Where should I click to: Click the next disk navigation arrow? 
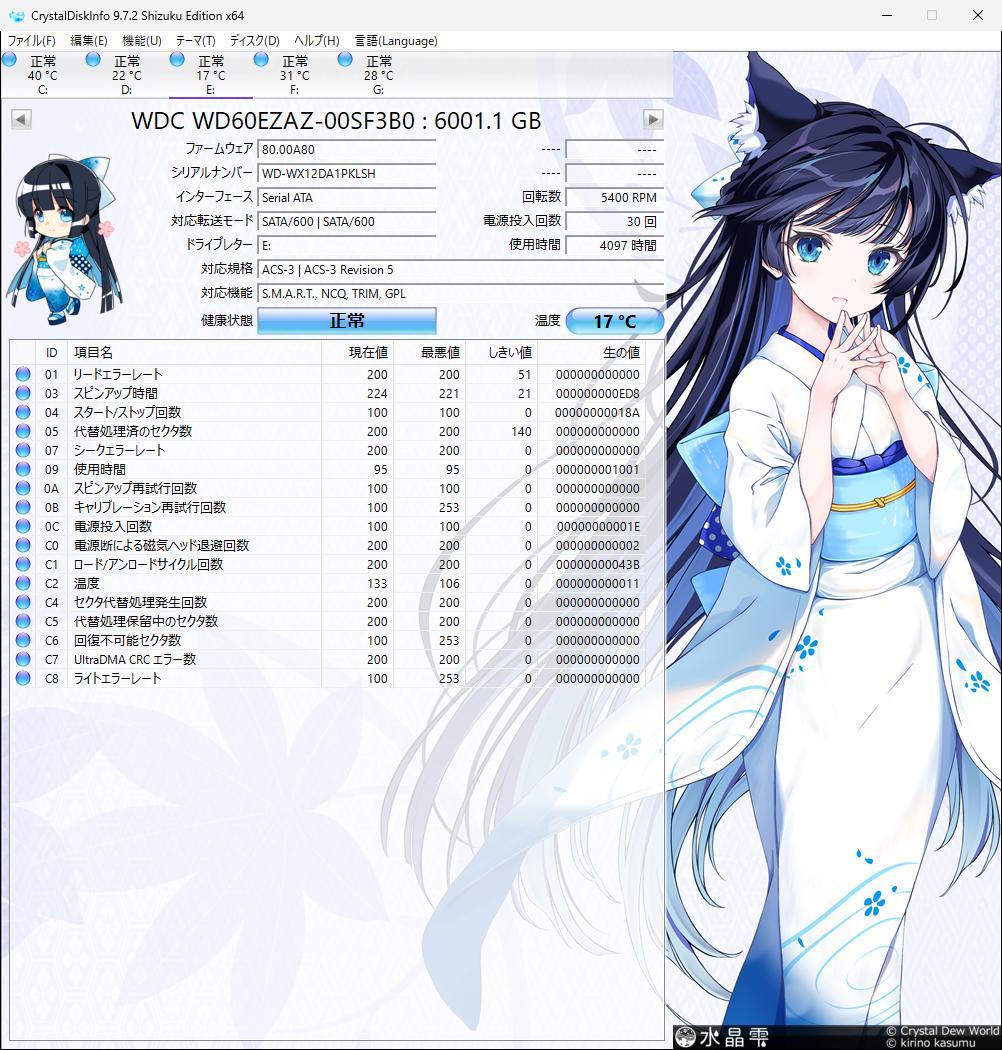pos(652,119)
